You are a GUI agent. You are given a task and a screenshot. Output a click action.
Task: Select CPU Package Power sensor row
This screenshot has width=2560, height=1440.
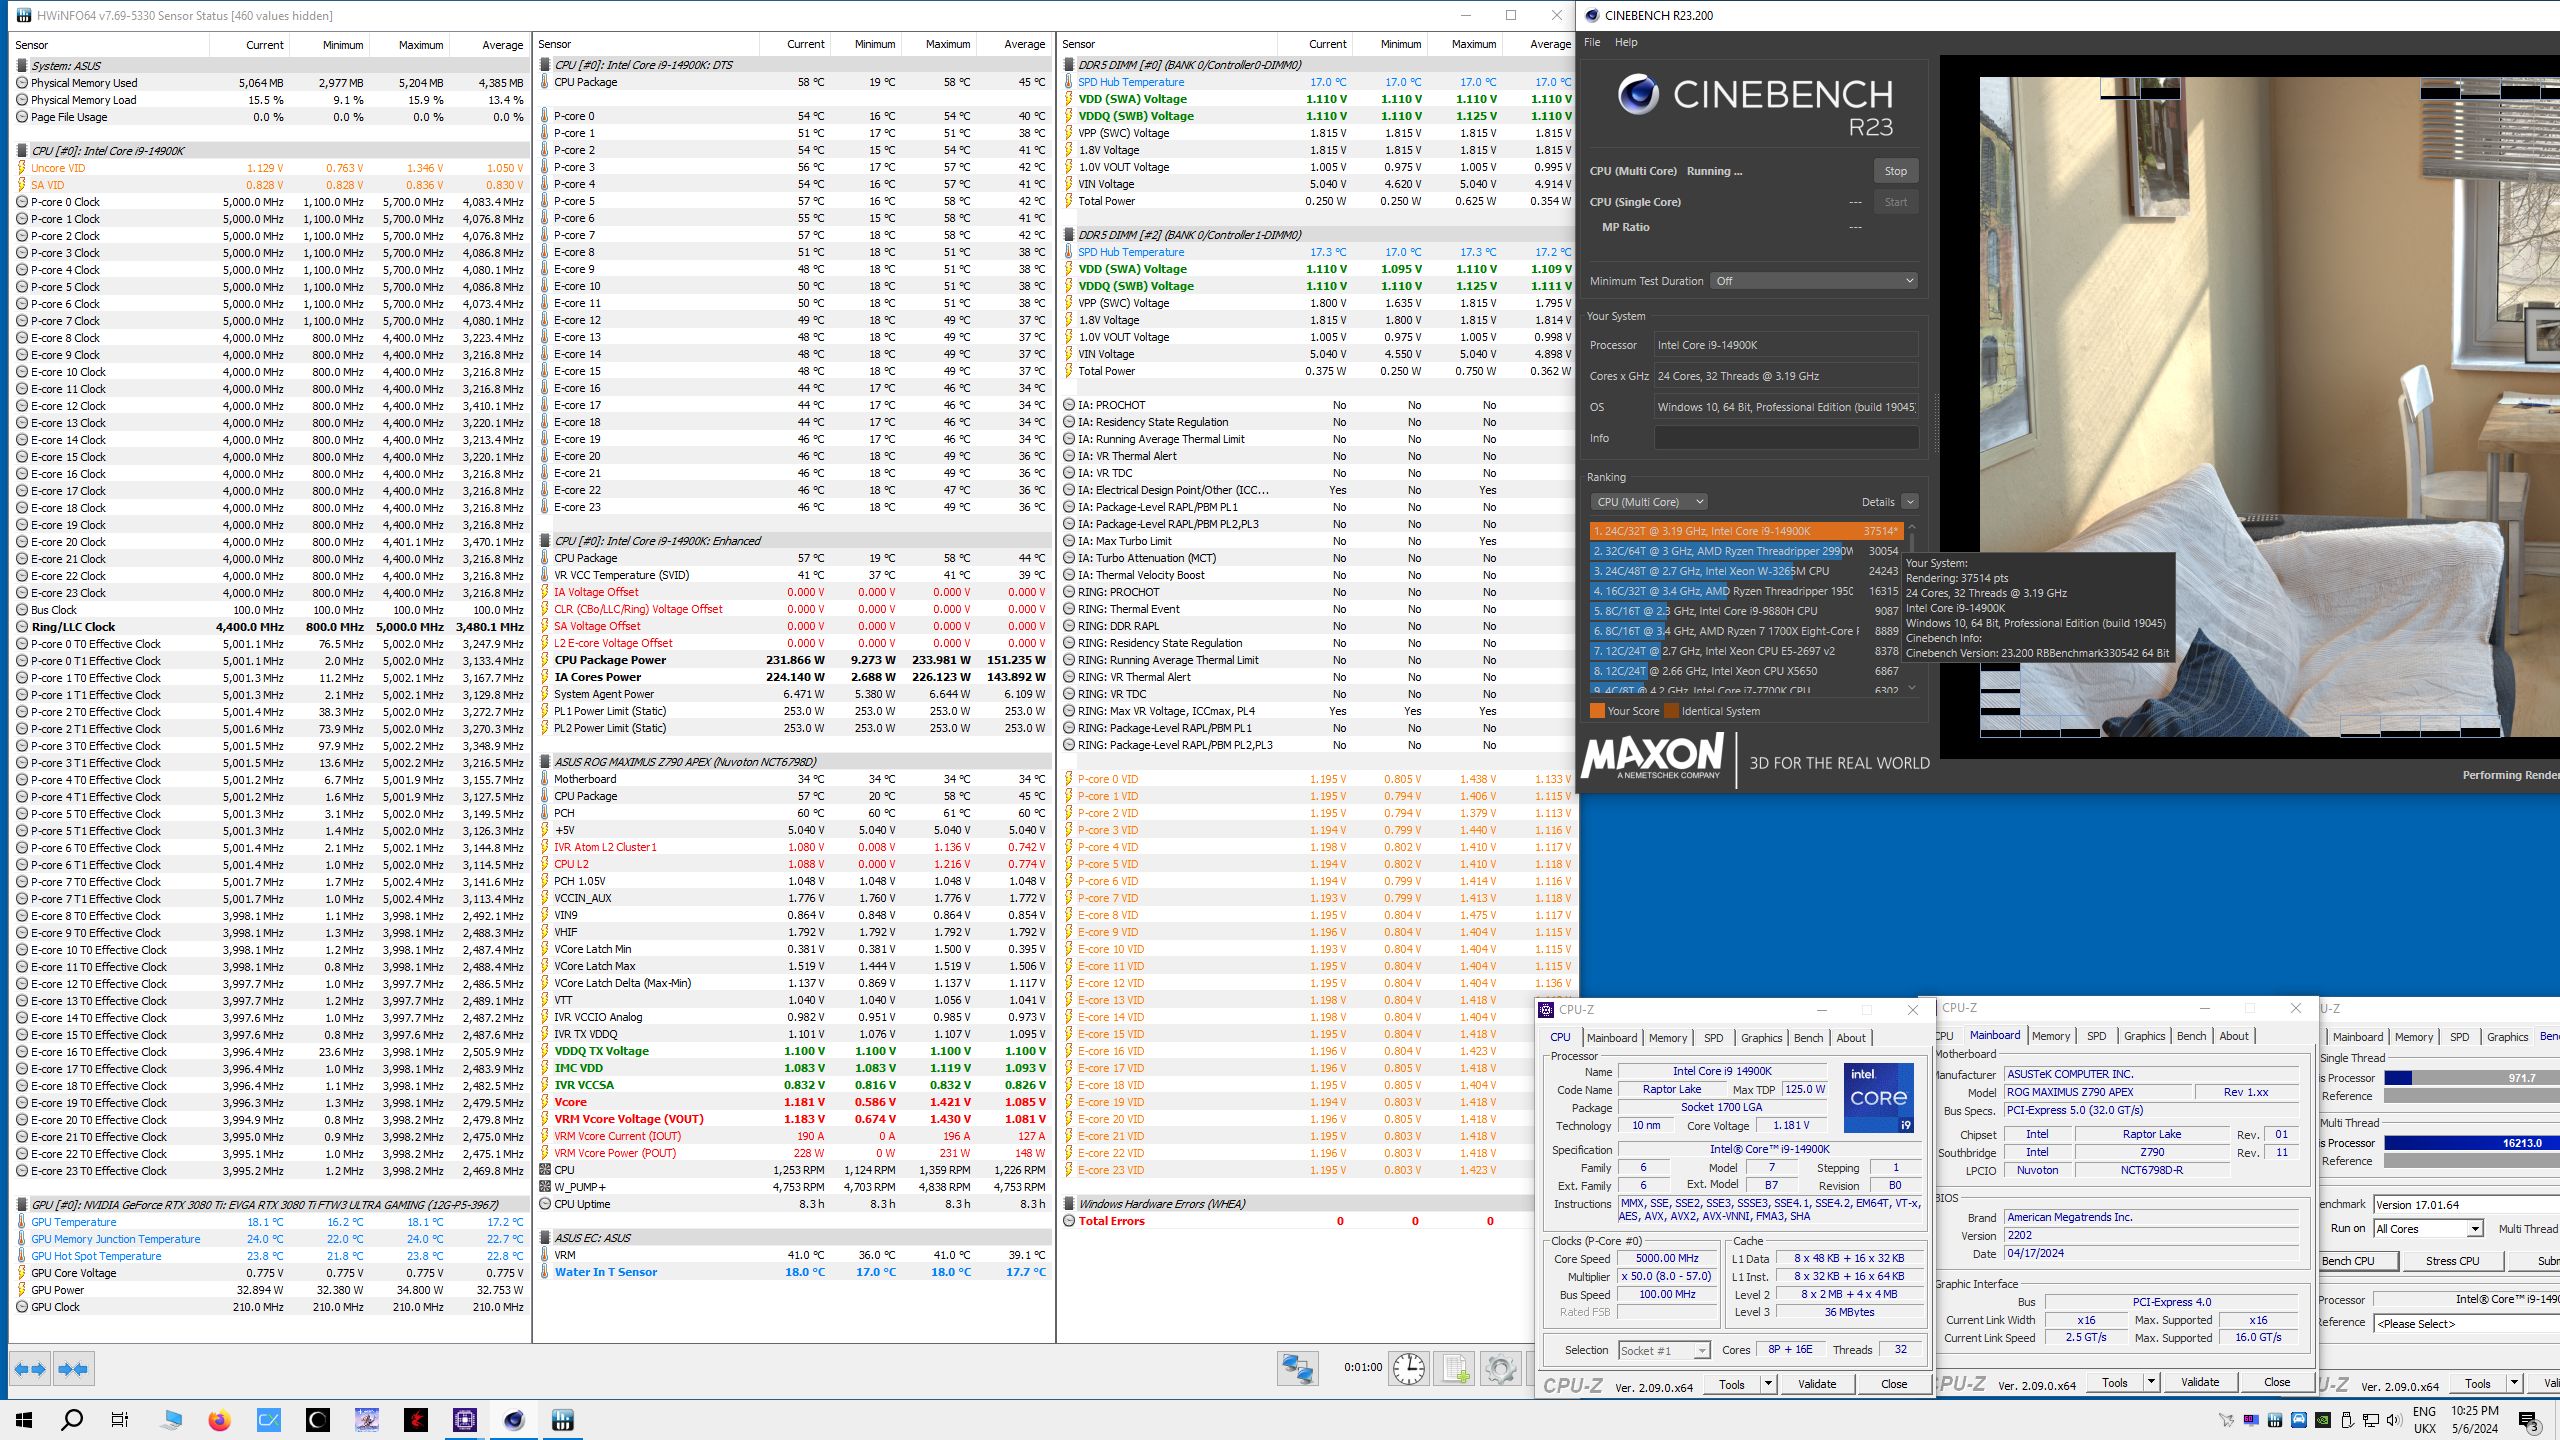[x=795, y=660]
